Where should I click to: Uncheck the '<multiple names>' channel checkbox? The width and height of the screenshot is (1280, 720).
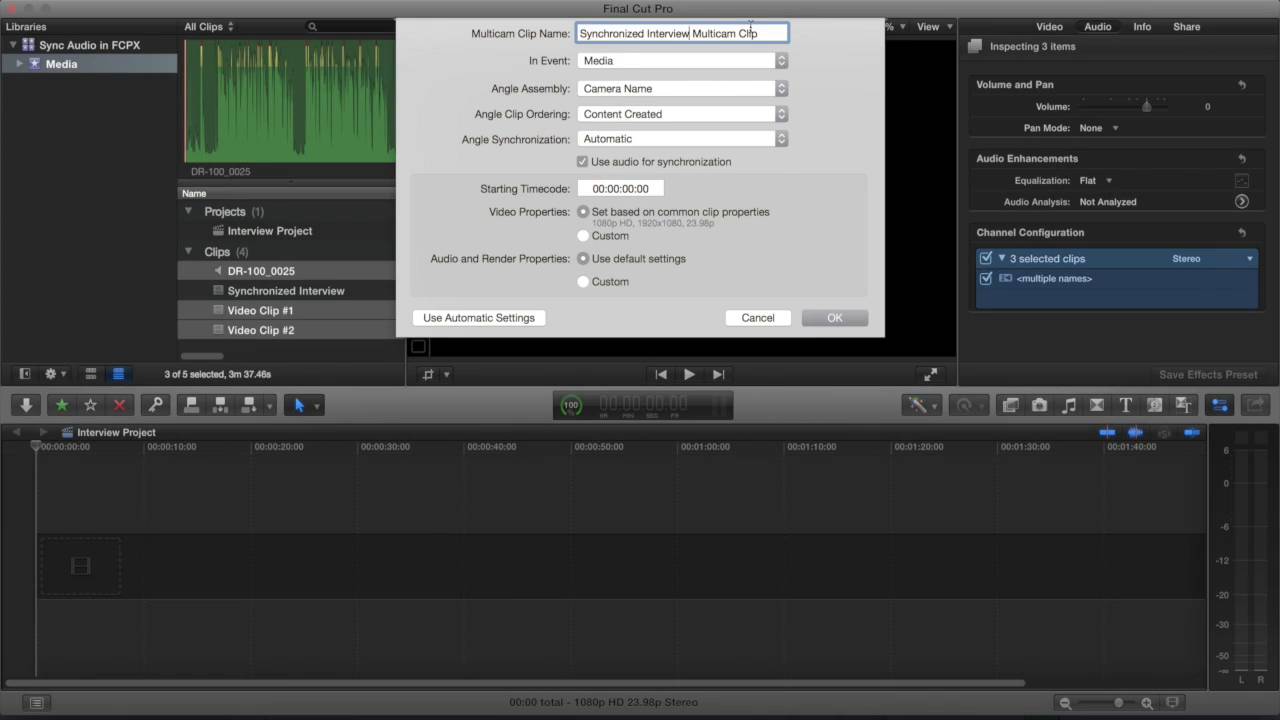986,278
